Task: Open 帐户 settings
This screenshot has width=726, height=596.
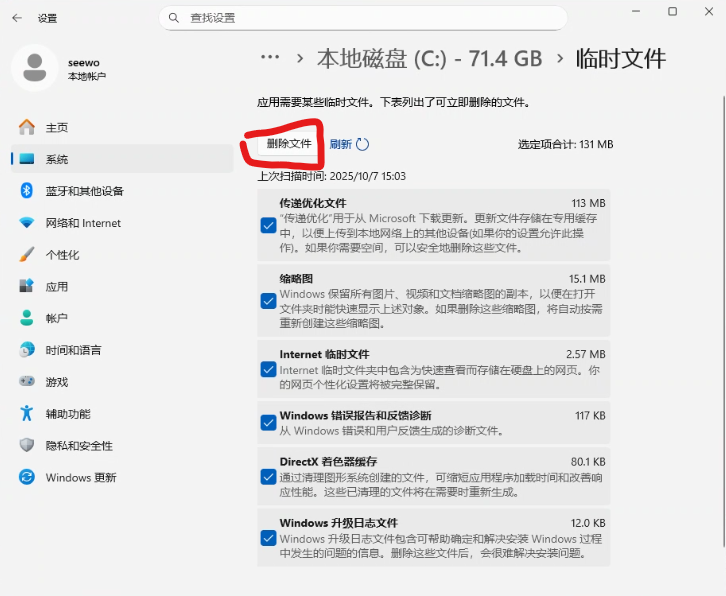Action: pos(122,318)
